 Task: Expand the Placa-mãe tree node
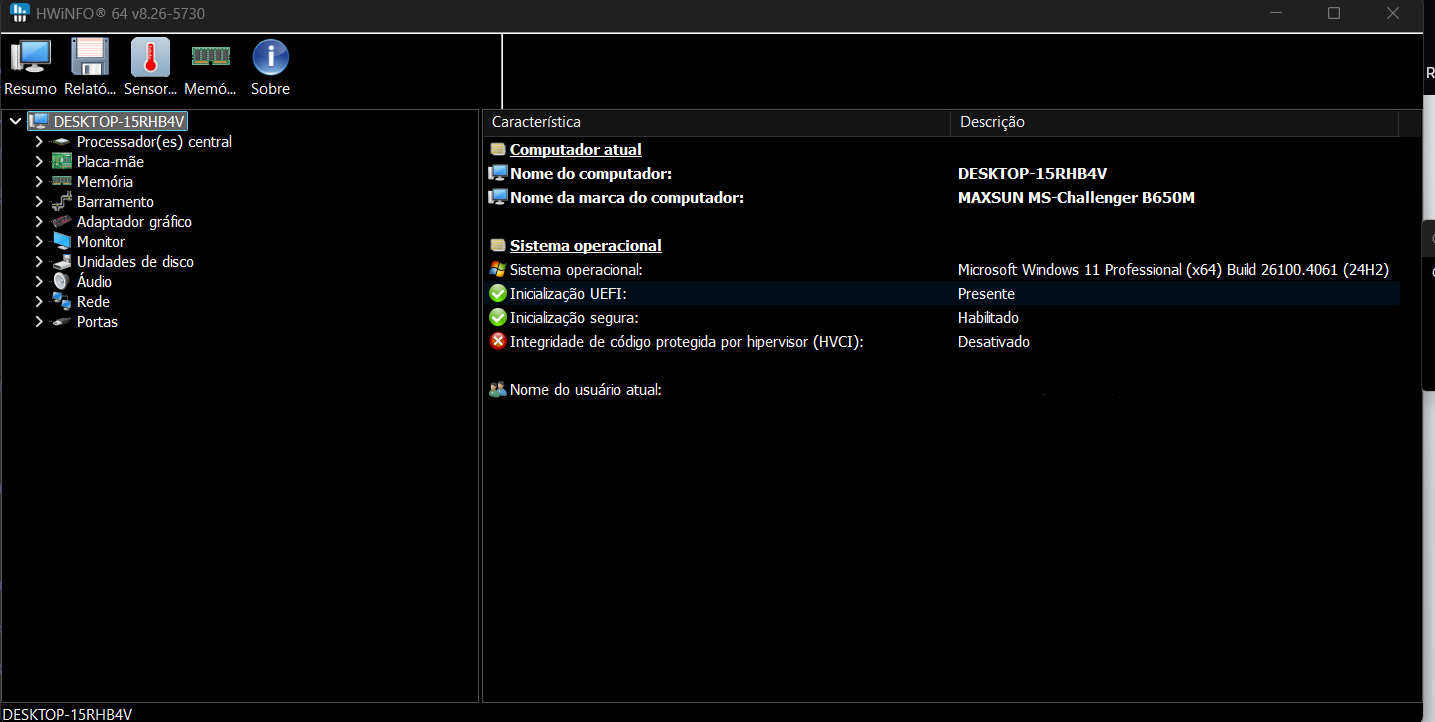click(39, 162)
